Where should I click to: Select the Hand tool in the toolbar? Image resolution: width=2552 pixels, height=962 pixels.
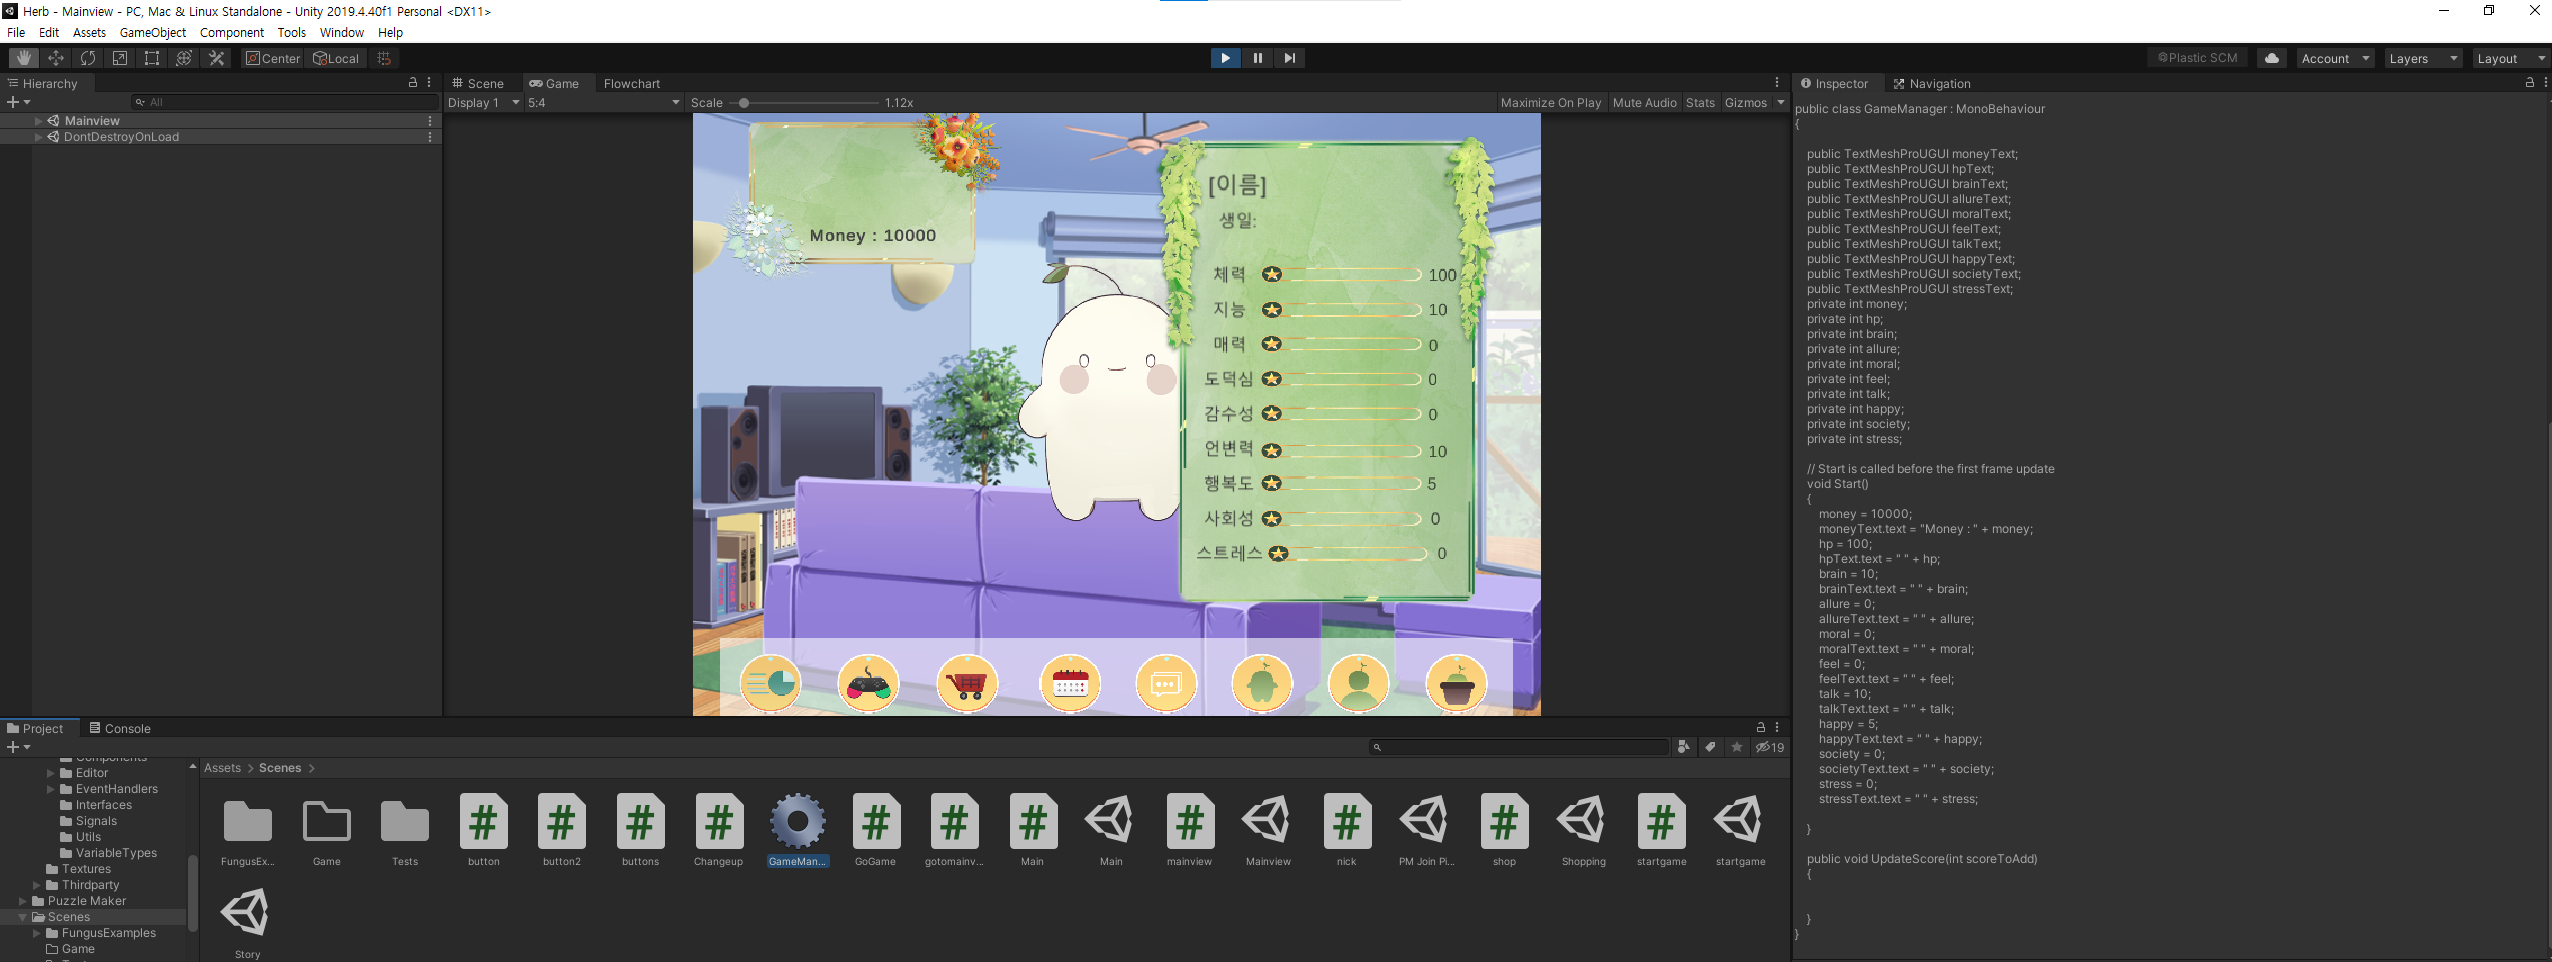22,57
